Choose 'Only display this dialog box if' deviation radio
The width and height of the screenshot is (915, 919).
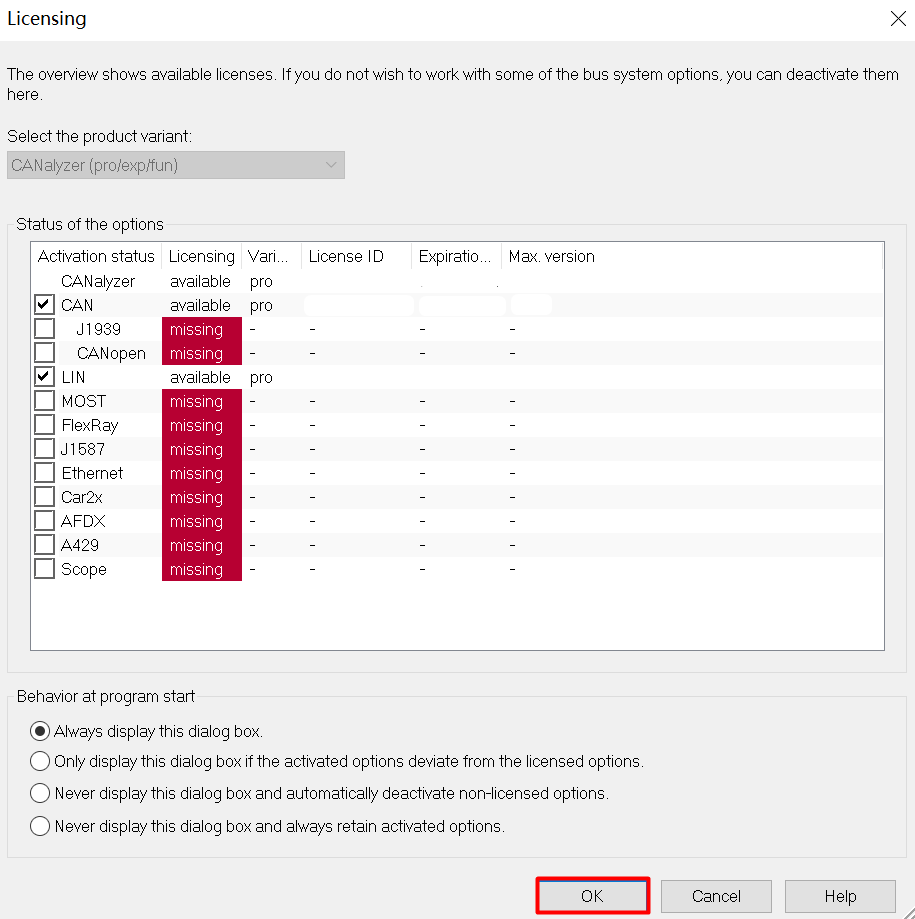pos(40,761)
